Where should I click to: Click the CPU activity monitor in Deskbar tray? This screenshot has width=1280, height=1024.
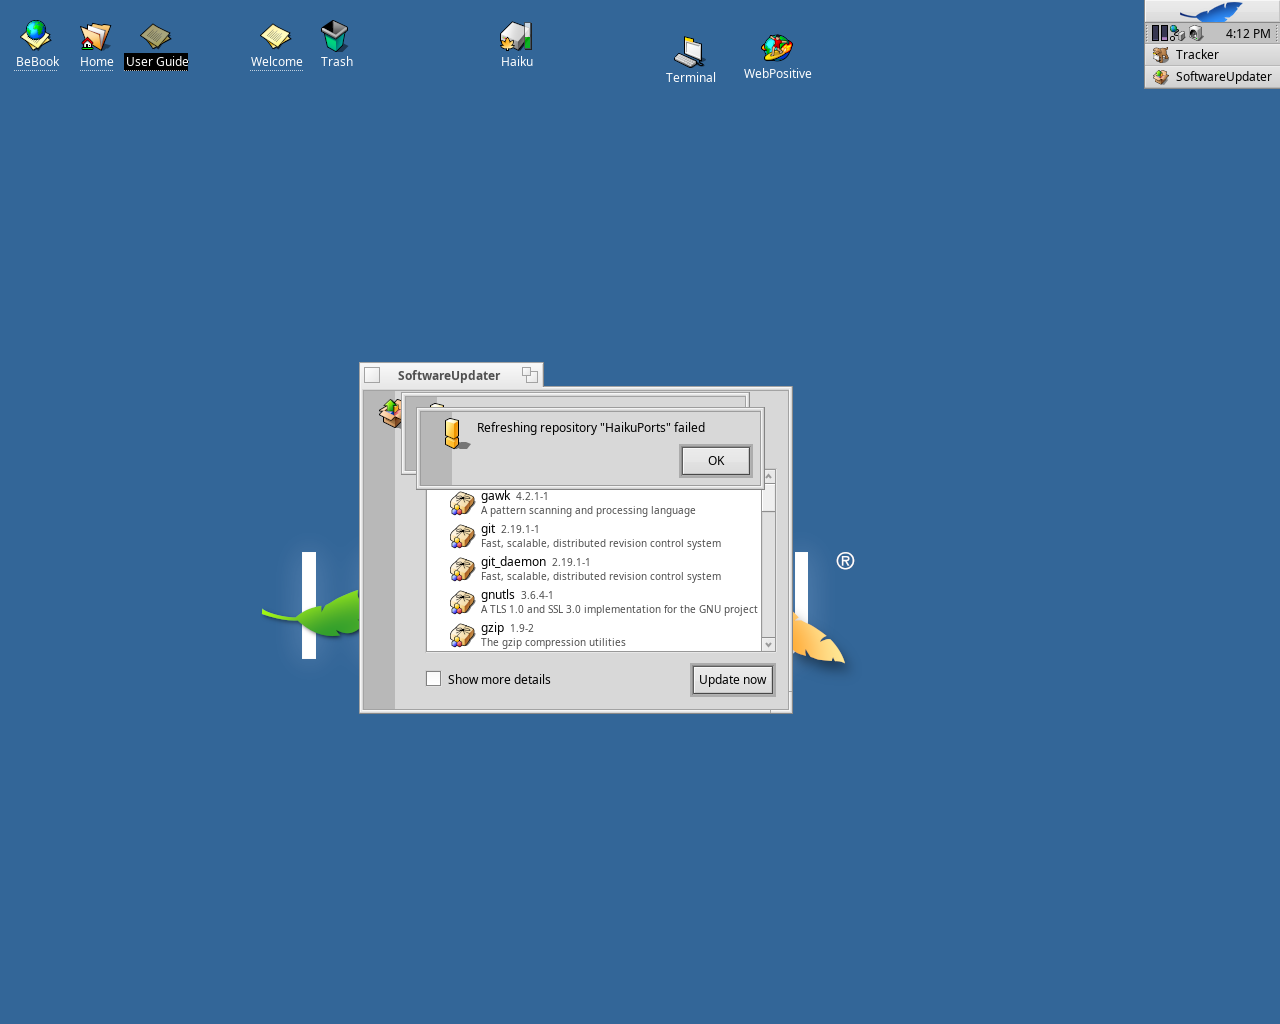point(1159,33)
